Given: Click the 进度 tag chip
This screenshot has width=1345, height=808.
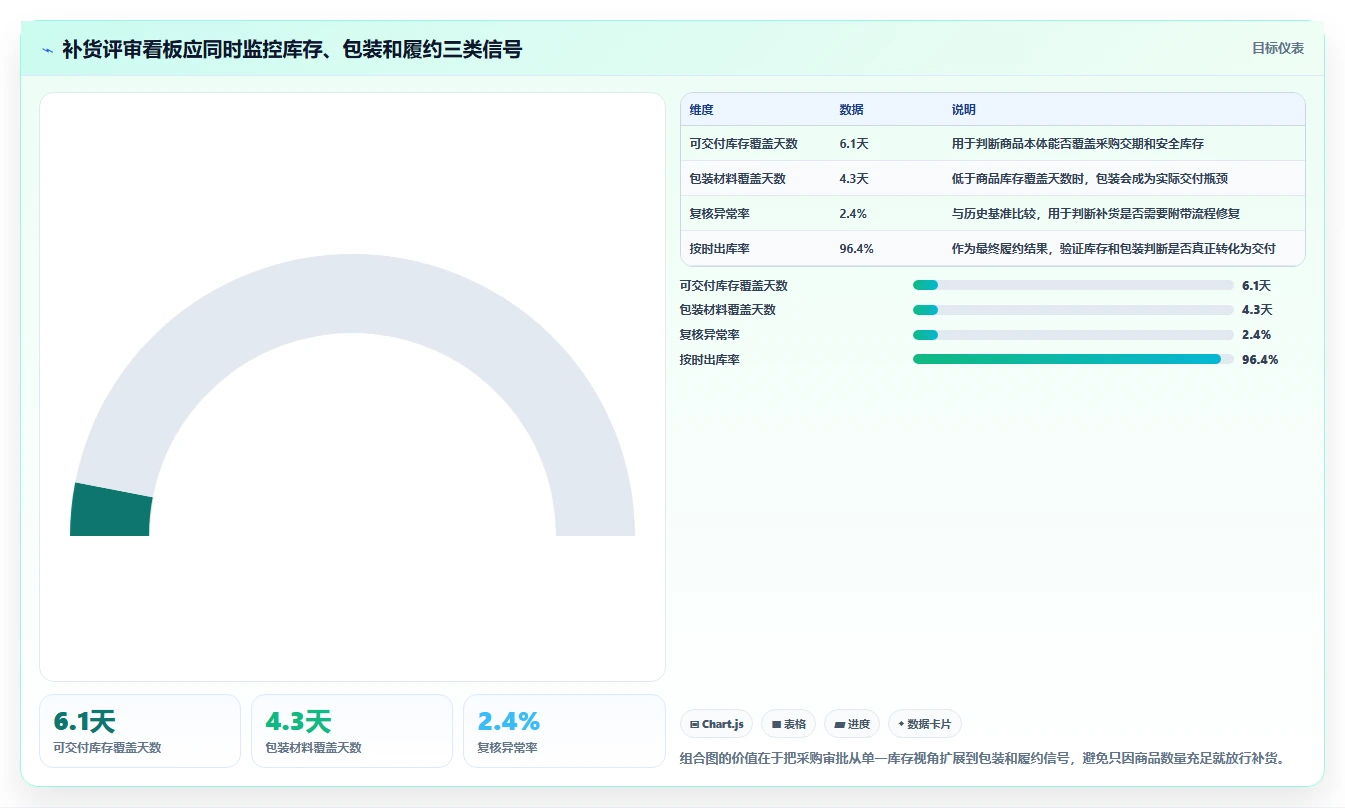Looking at the screenshot, I should (852, 724).
